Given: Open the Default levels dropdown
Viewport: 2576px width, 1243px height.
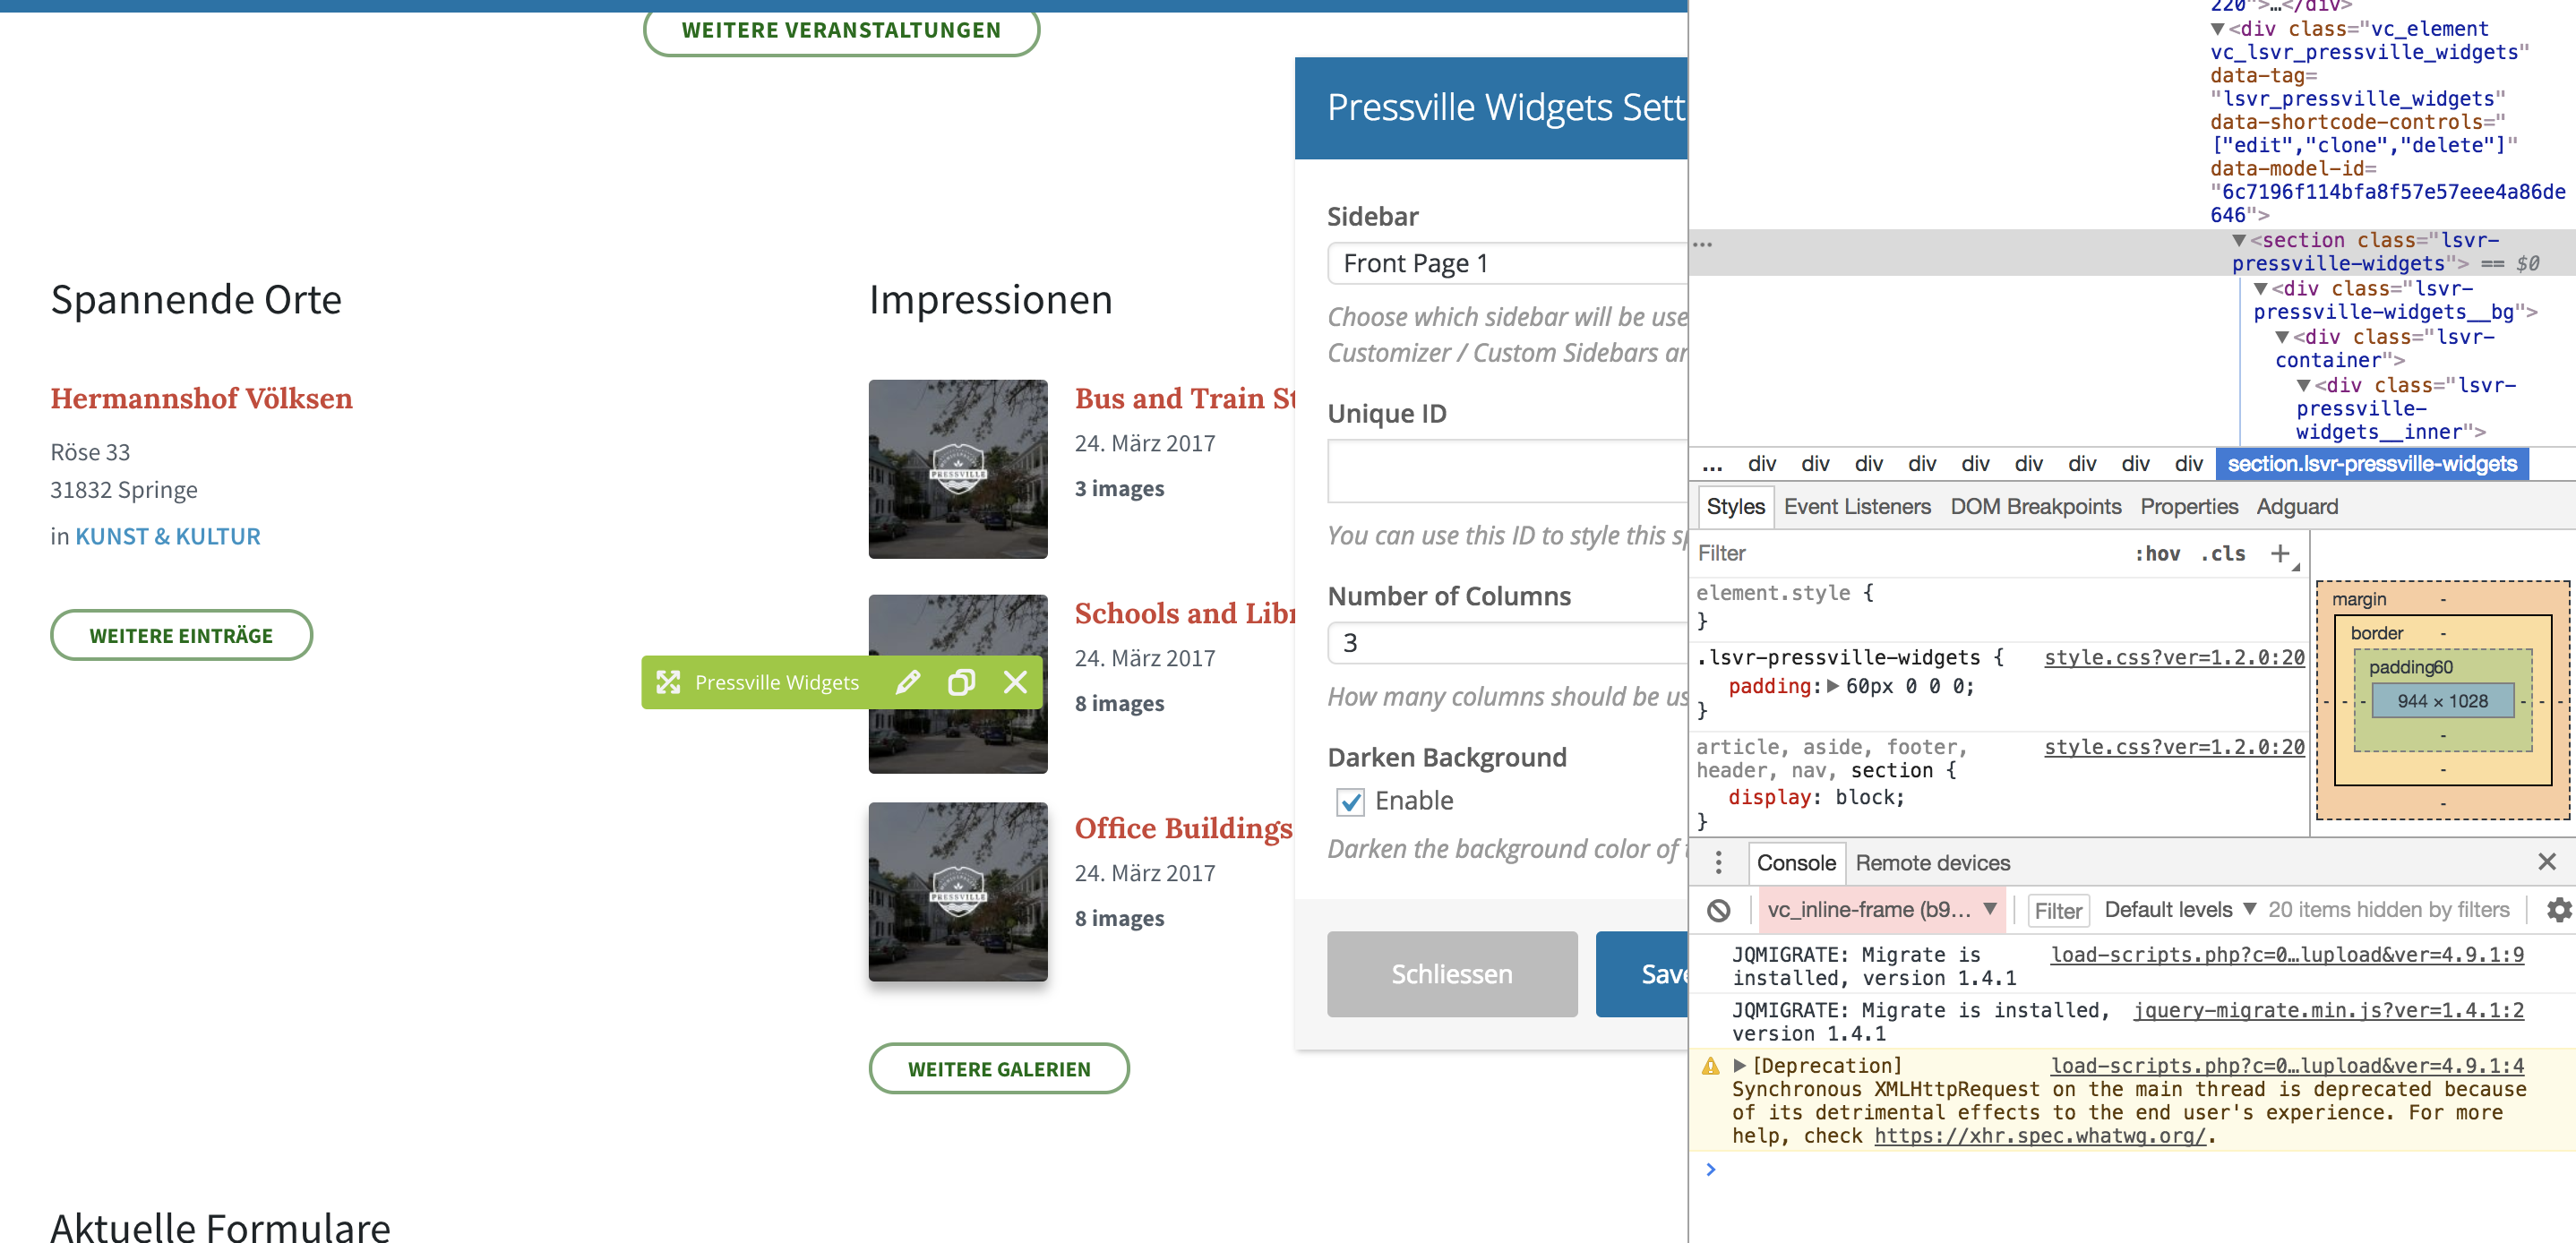Looking at the screenshot, I should (x=2180, y=910).
